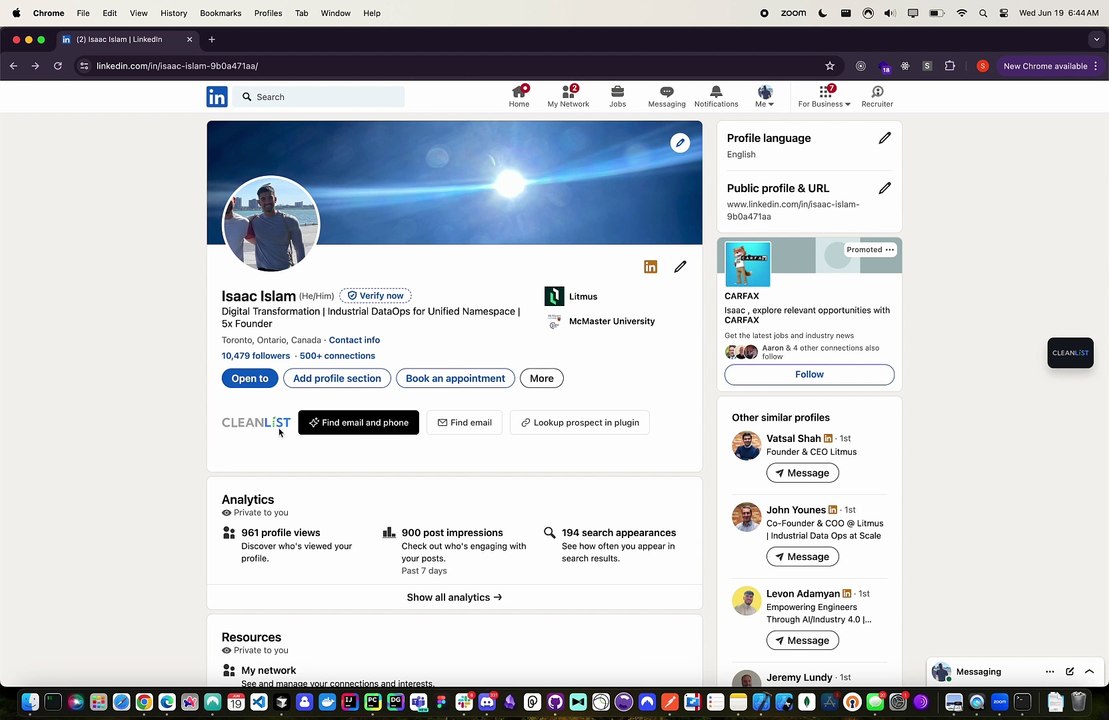
Task: Click Isaac Islam profile photo
Action: pyautogui.click(x=271, y=224)
